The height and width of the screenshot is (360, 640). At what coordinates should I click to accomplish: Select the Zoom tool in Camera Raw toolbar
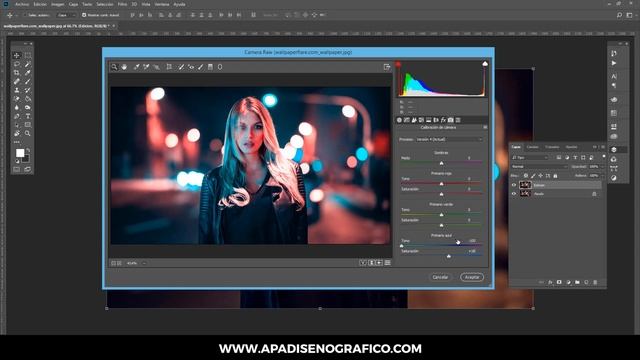tap(114, 67)
